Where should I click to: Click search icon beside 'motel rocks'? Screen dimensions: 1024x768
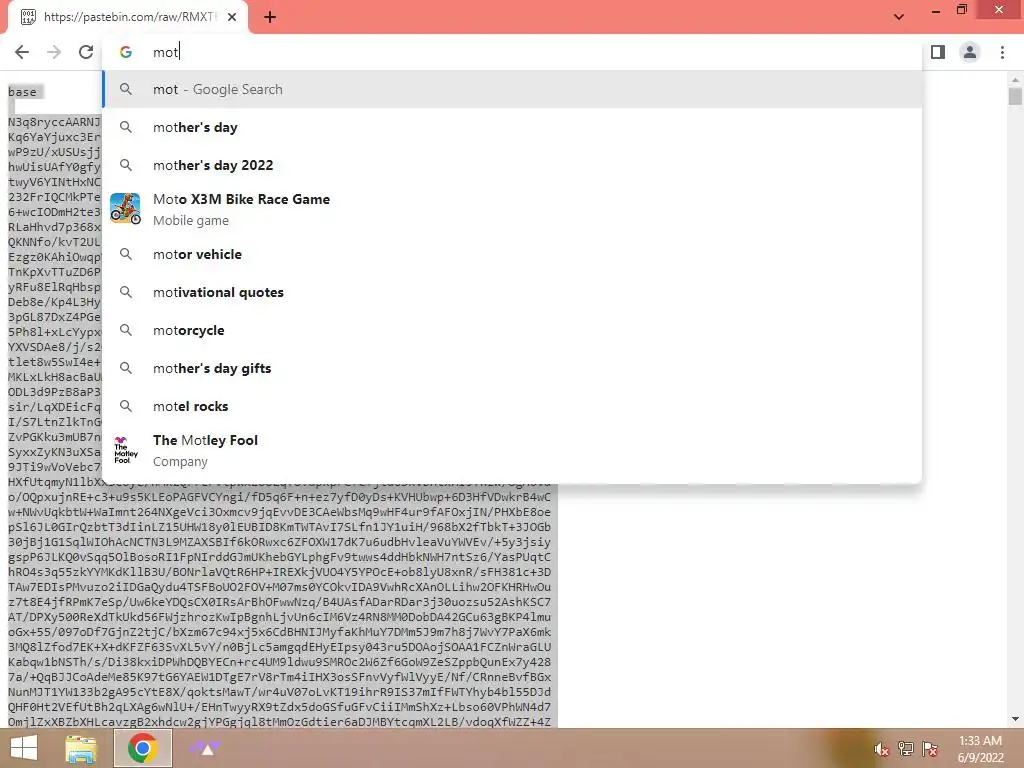point(126,406)
